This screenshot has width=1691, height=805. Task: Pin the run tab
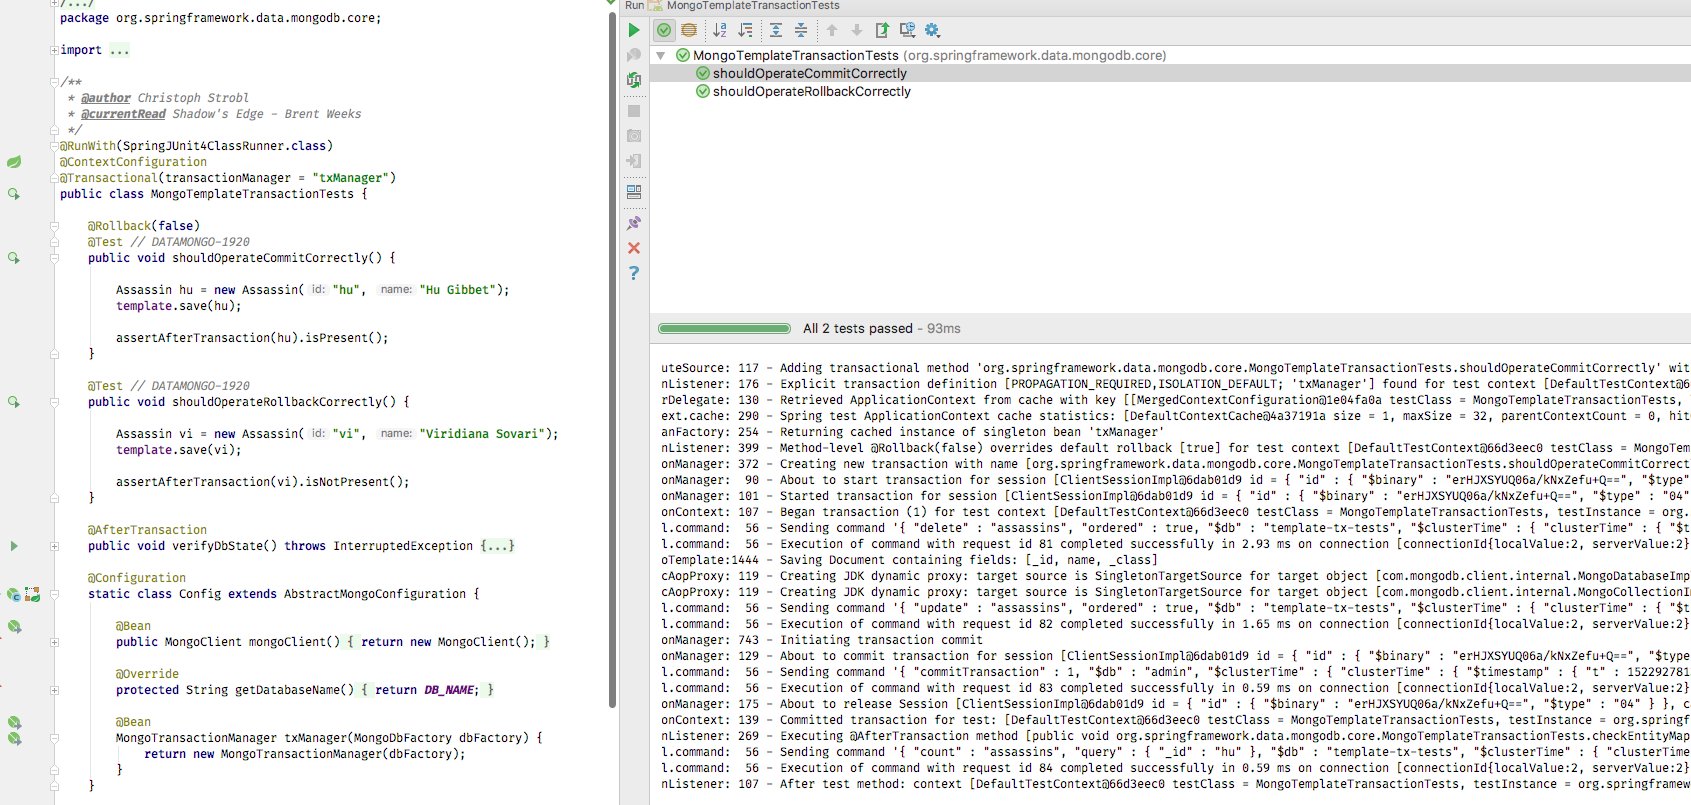pos(634,223)
